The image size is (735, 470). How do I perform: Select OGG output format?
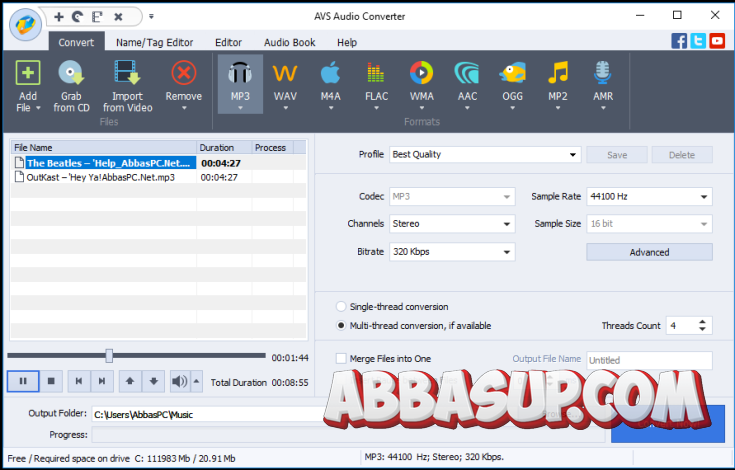tap(512, 84)
